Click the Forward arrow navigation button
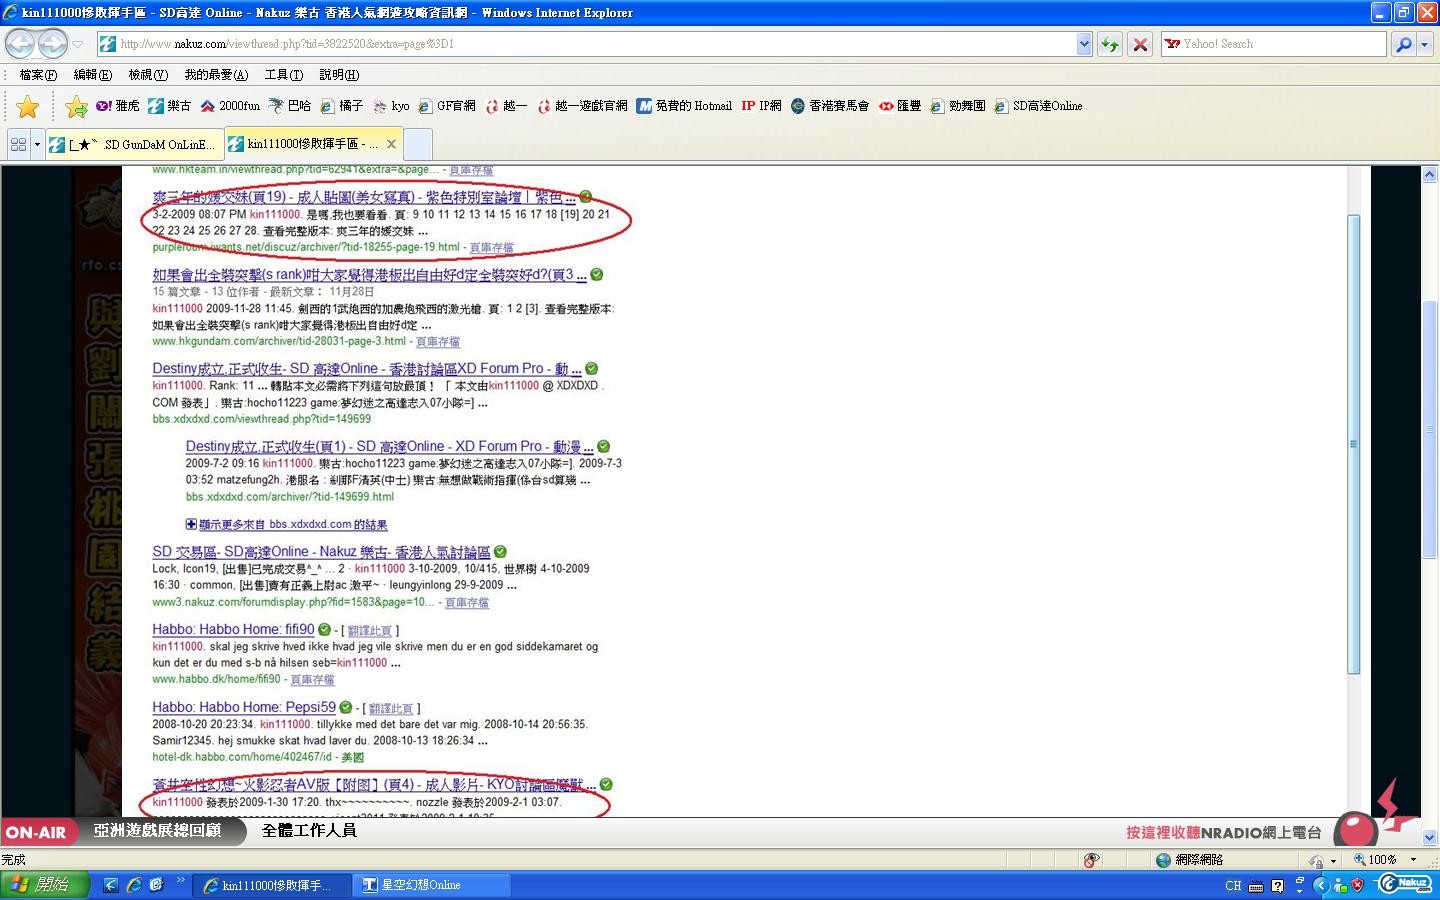1440x900 pixels. [52, 44]
